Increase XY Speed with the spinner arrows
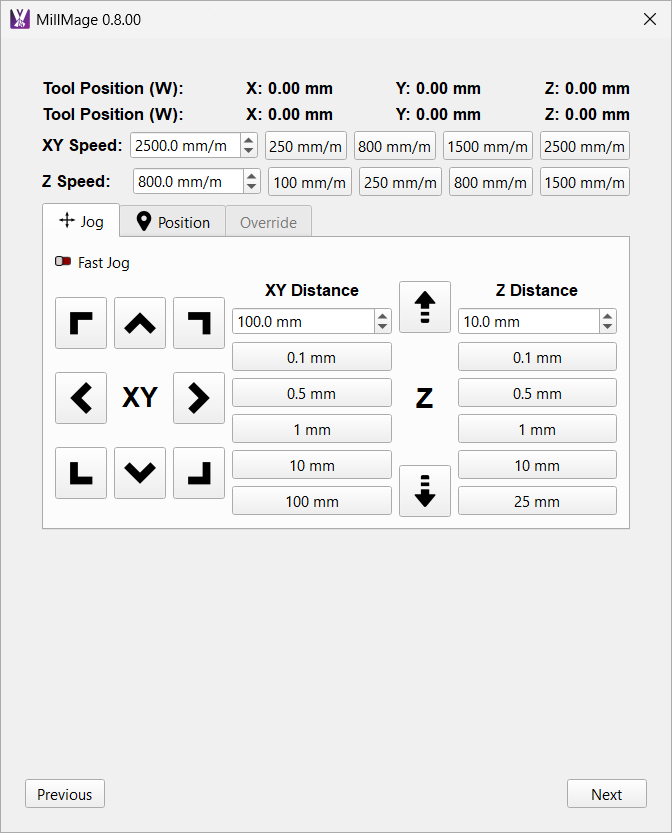This screenshot has height=833, width=672. (x=249, y=140)
